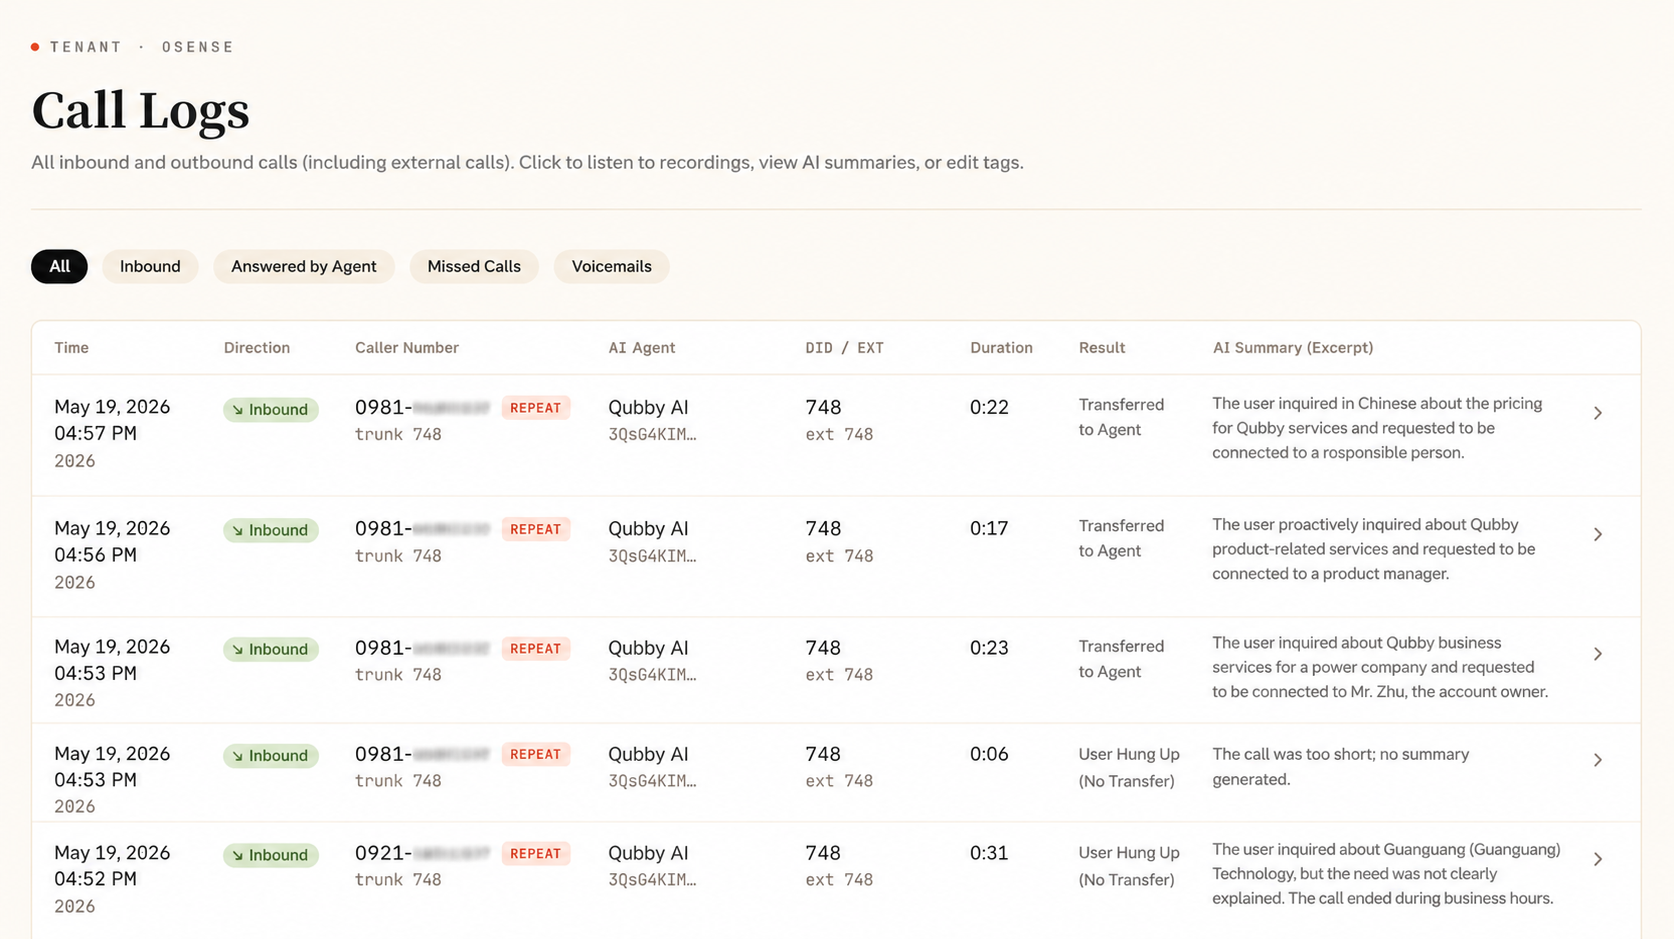Viewport: 1674px width, 939px height.
Task: Switch to the Inbound filter tab
Action: tap(150, 266)
